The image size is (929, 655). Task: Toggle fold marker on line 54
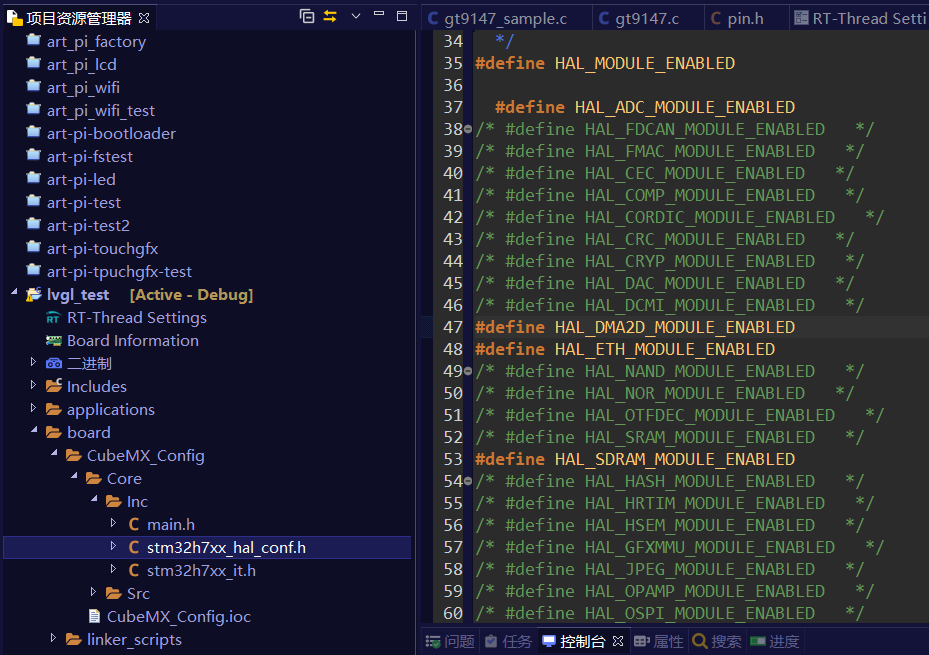click(468, 481)
